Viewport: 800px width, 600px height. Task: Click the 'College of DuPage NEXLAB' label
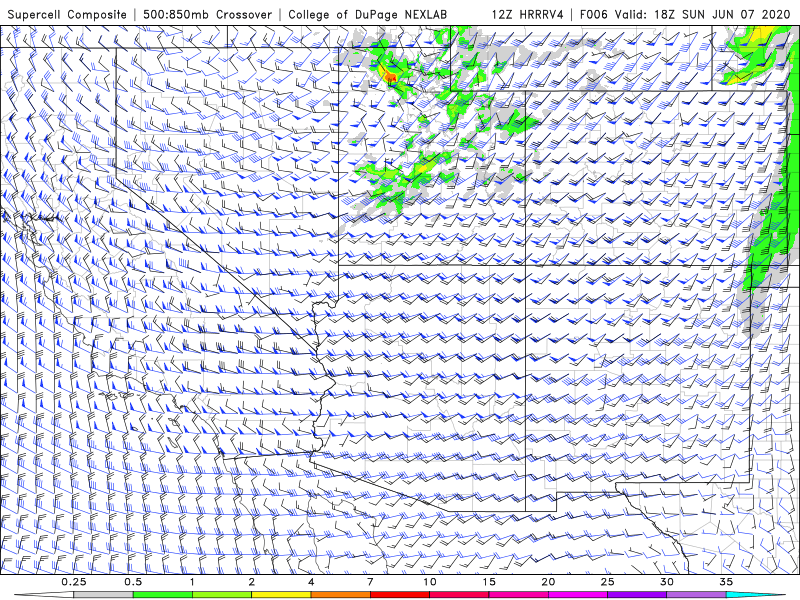[367, 14]
